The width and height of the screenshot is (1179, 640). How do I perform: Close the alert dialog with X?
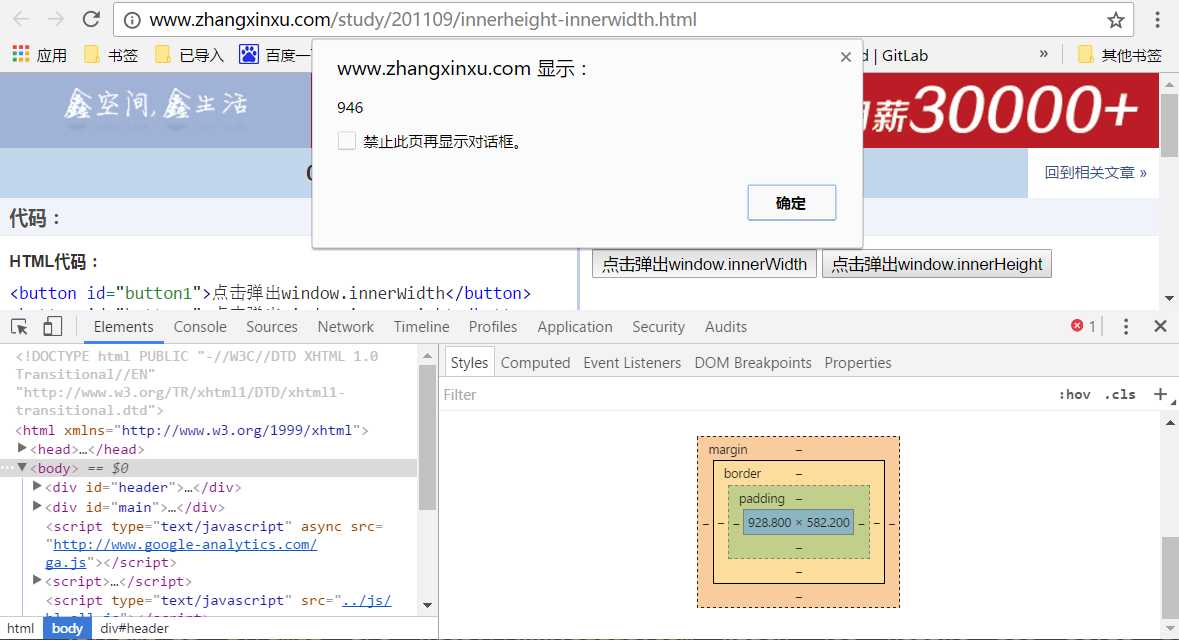pos(846,57)
